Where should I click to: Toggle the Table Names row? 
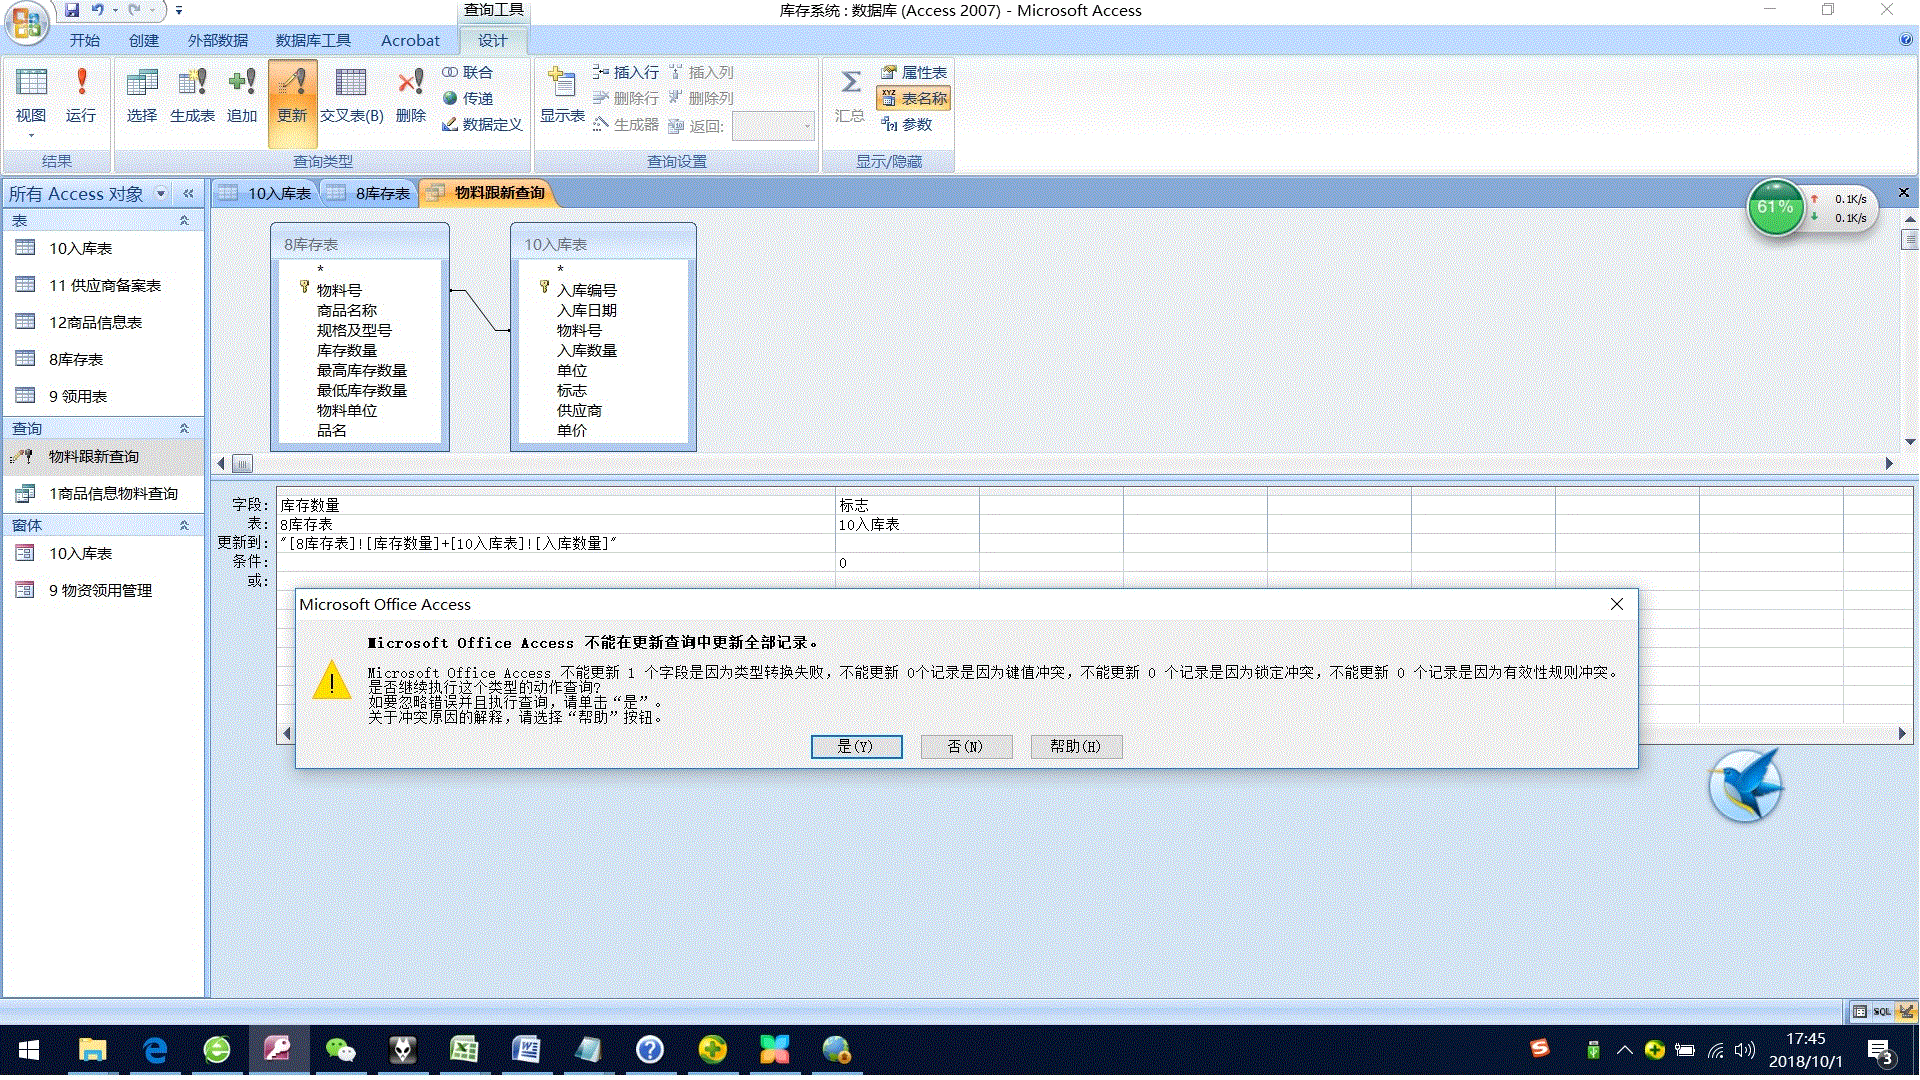tap(913, 98)
